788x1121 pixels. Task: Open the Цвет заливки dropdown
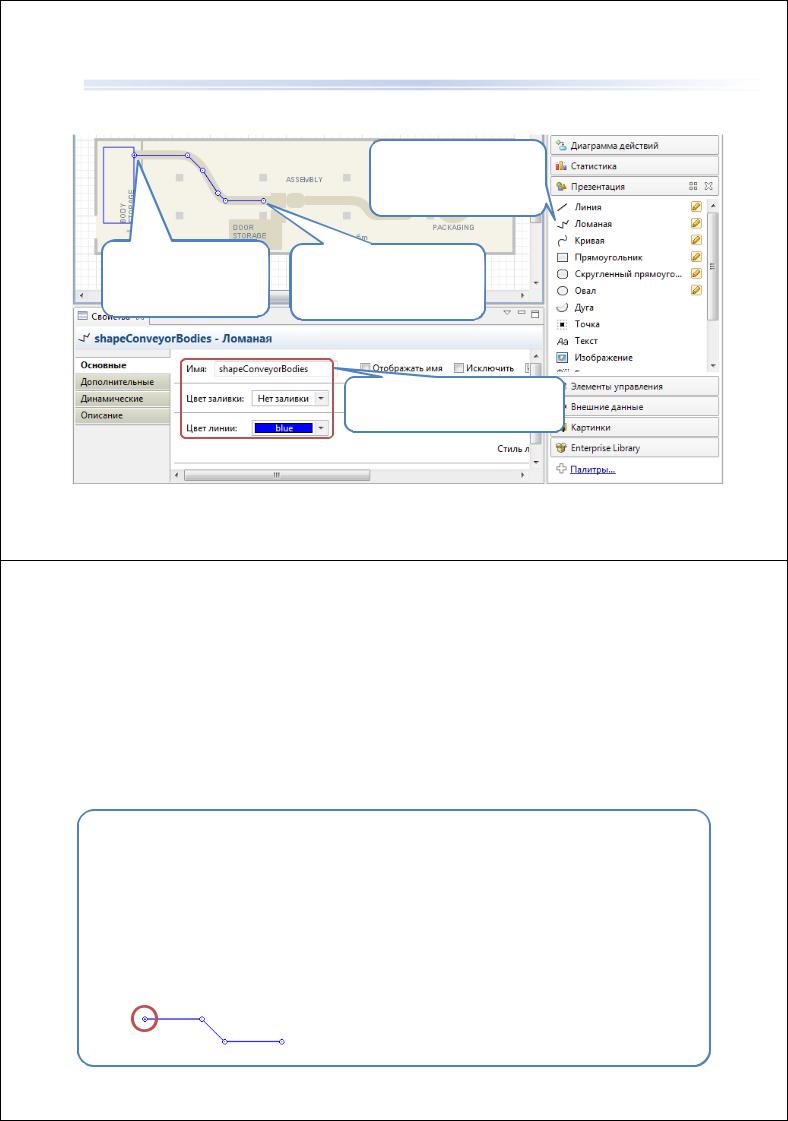click(x=321, y=398)
